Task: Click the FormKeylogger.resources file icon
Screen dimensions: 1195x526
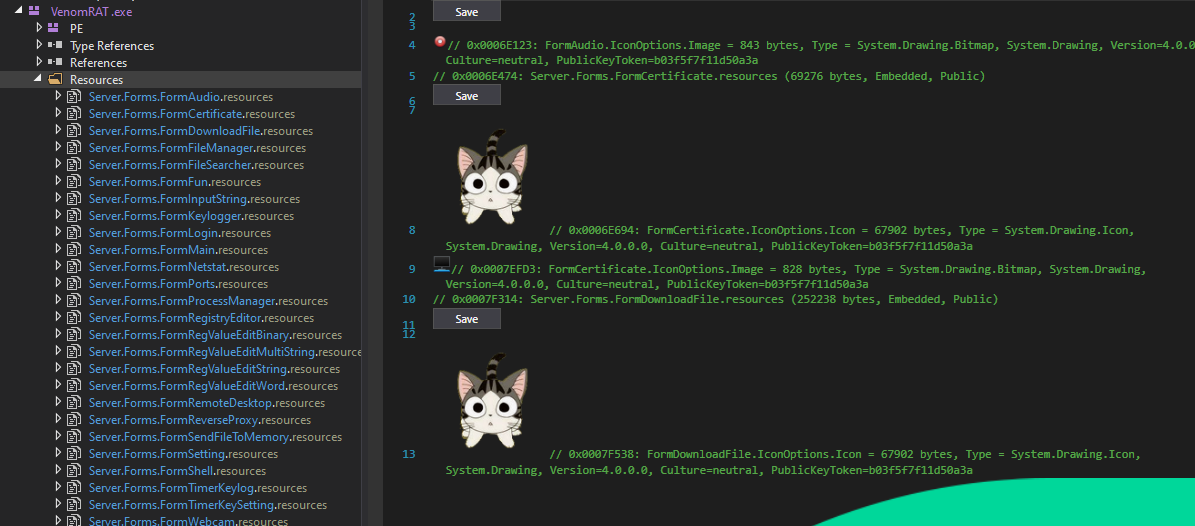Action: (74, 216)
